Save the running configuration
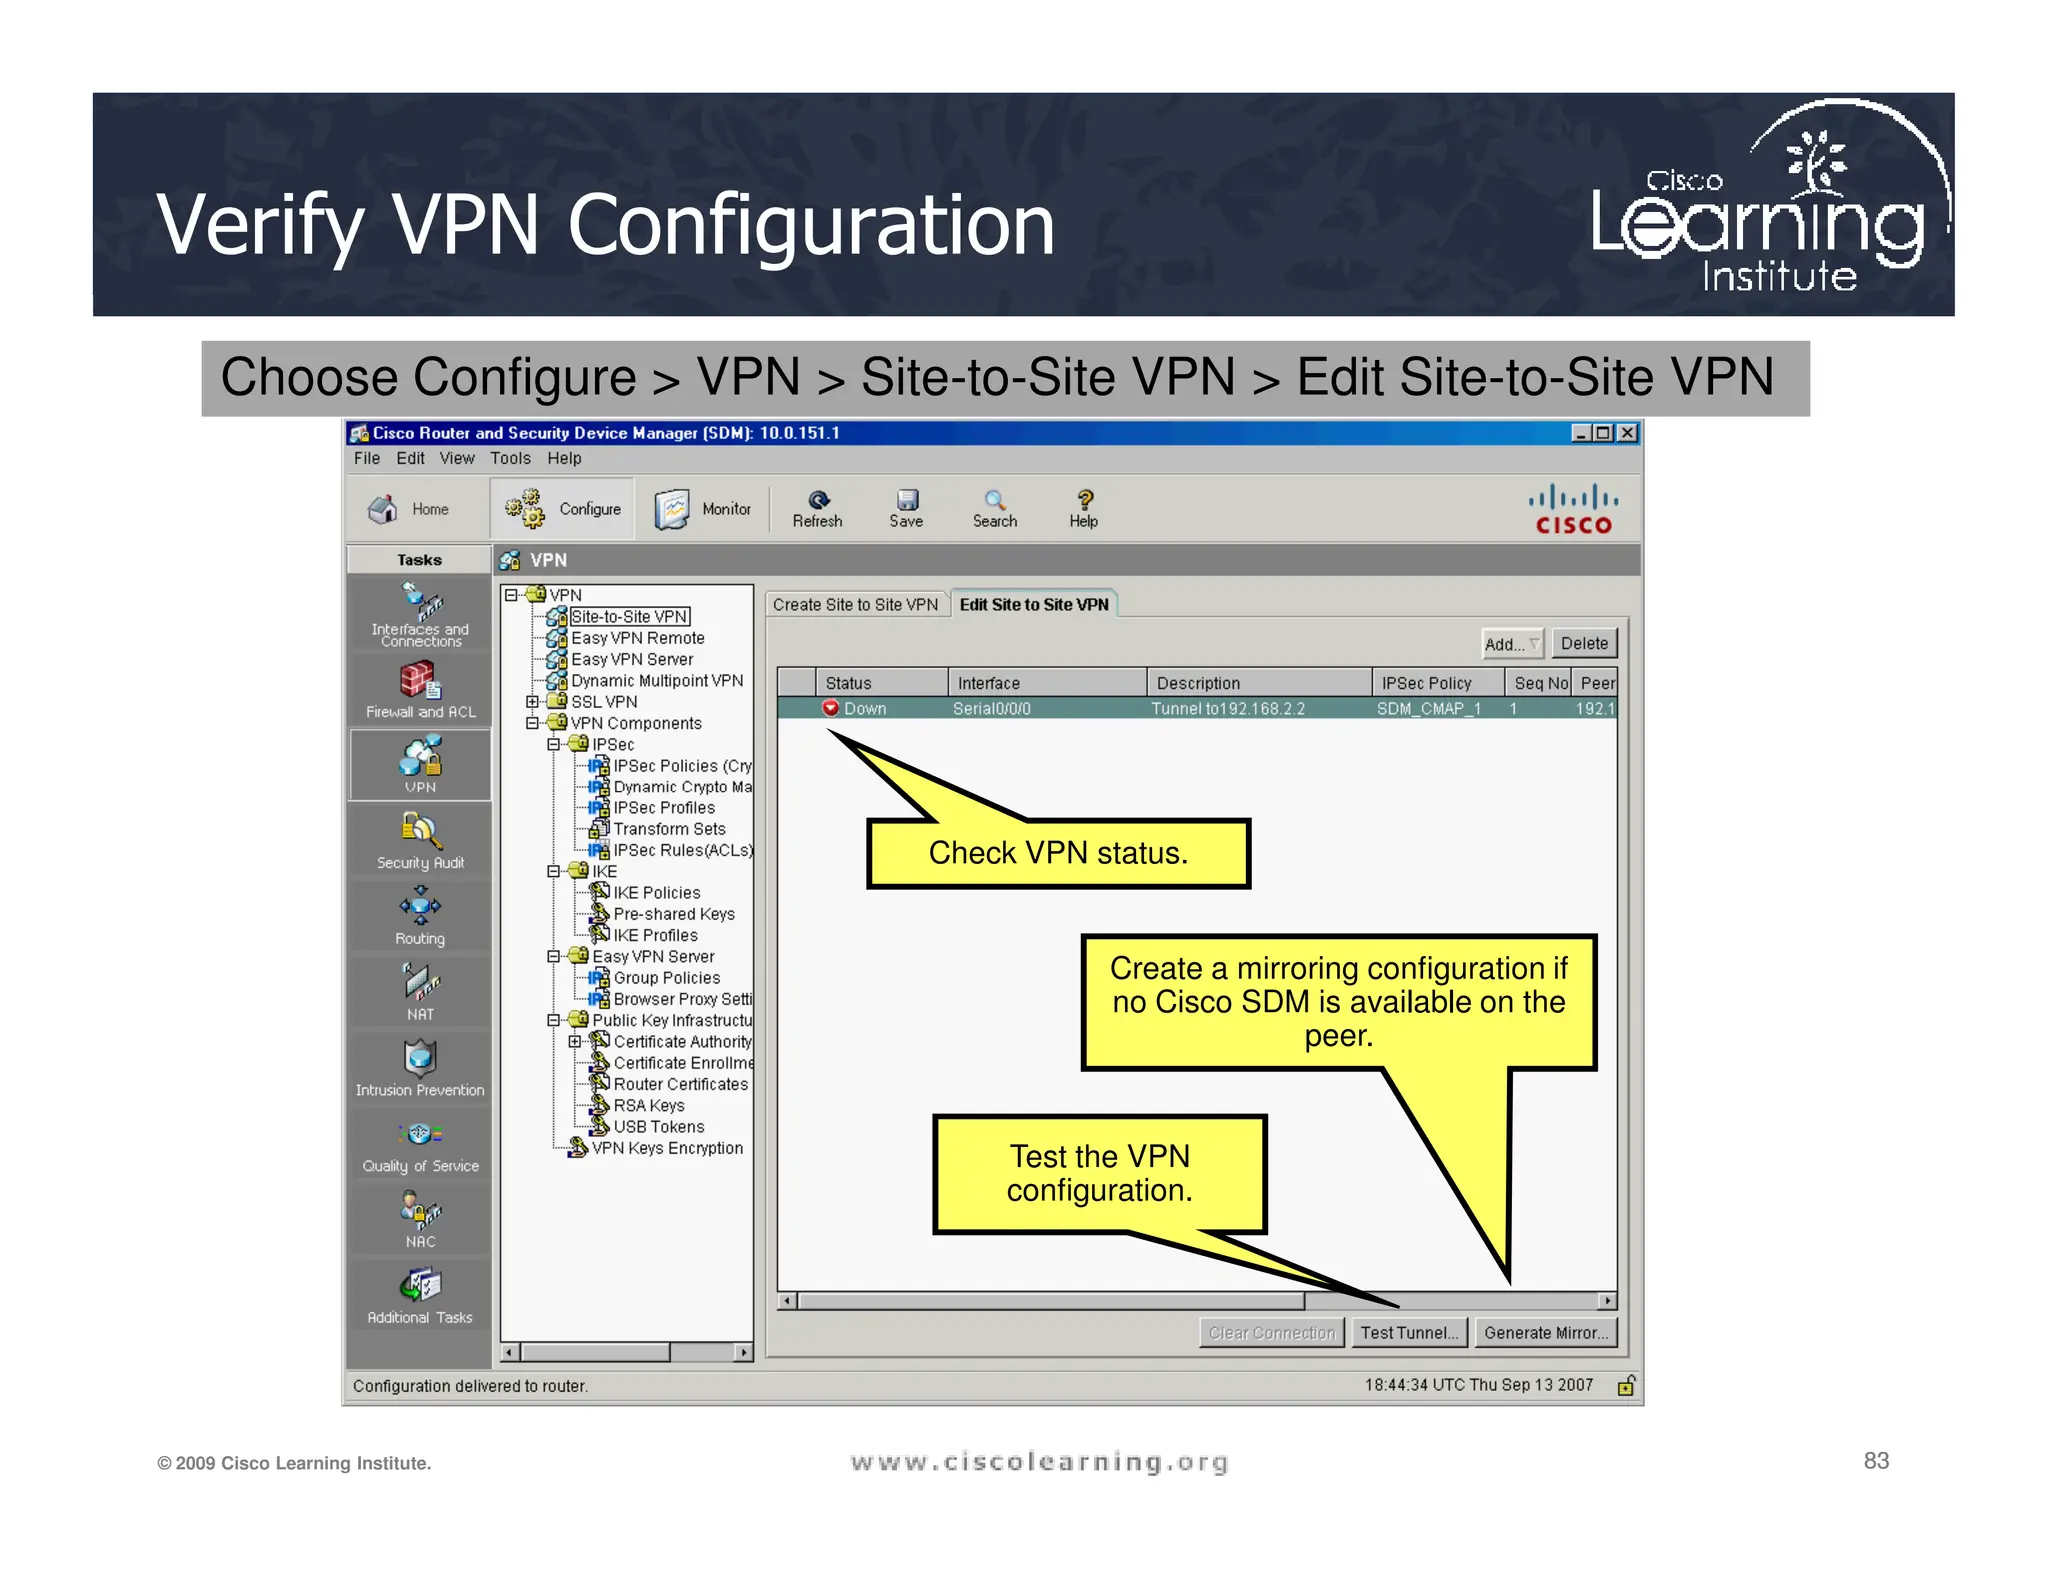 tap(906, 508)
